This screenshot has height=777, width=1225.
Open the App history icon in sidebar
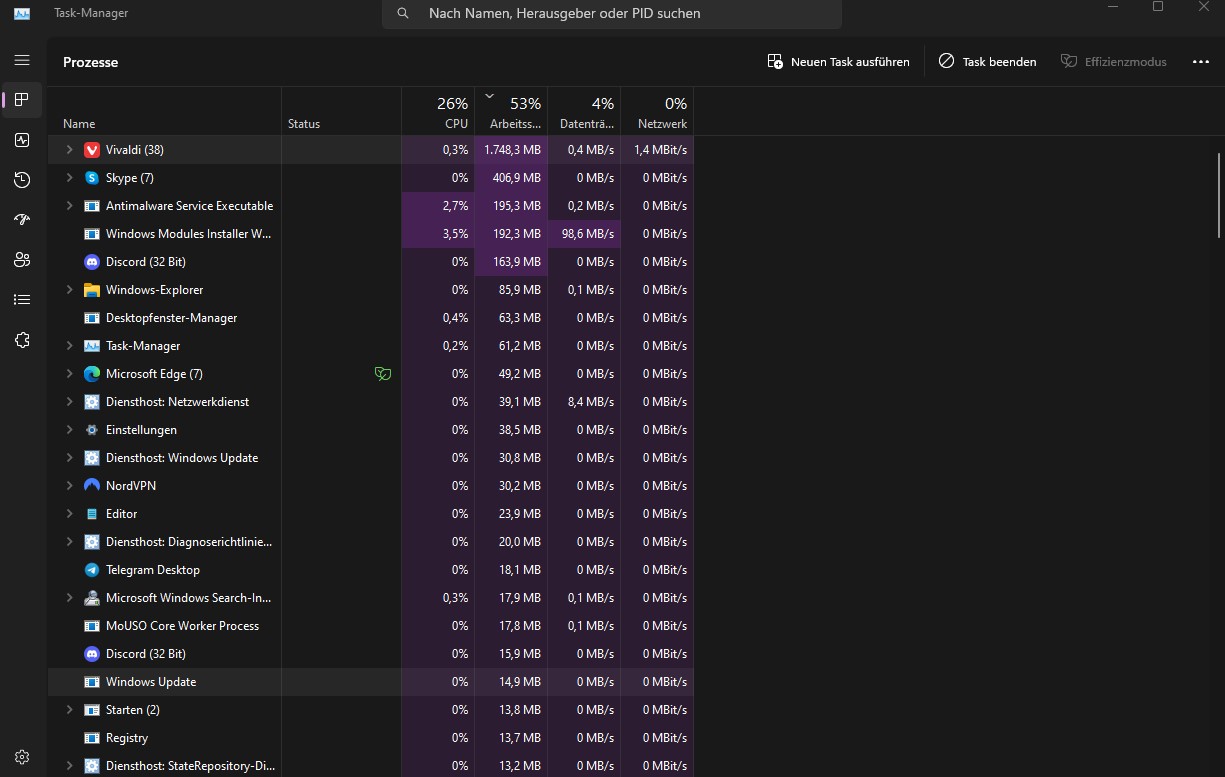click(22, 180)
